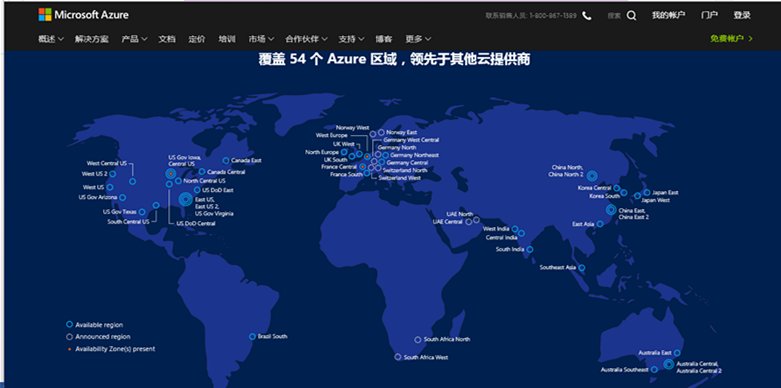Click the Korea South label
The height and width of the screenshot is (388, 781).
coord(605,196)
